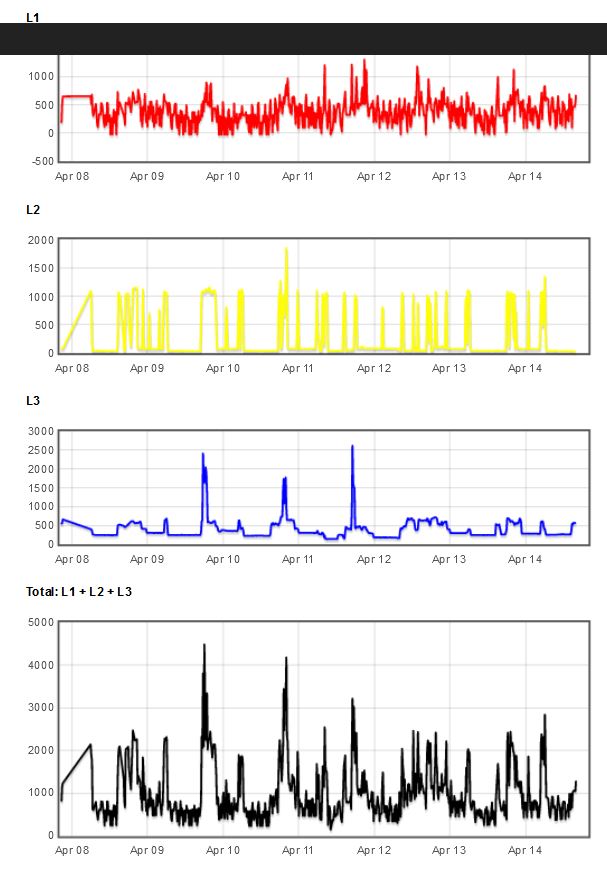
Task: Click inside the black Total line chart
Action: (x=324, y=729)
